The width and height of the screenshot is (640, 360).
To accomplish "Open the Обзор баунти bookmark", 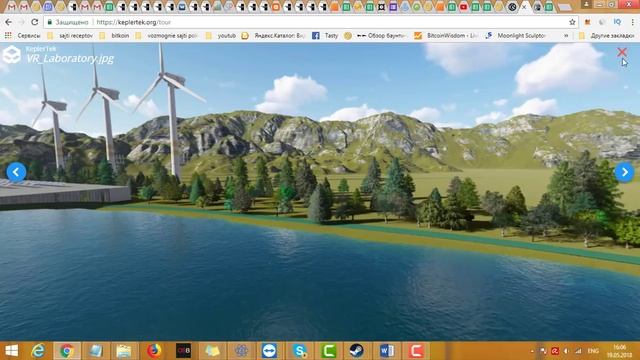I will [375, 36].
